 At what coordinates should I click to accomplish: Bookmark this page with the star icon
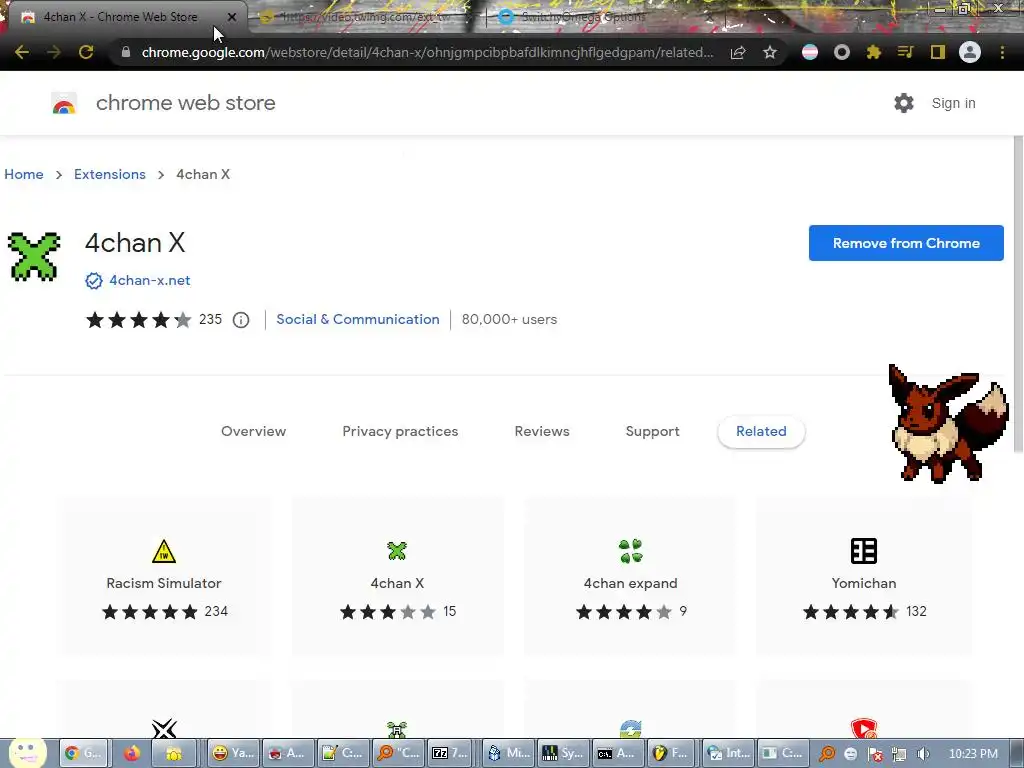(770, 52)
